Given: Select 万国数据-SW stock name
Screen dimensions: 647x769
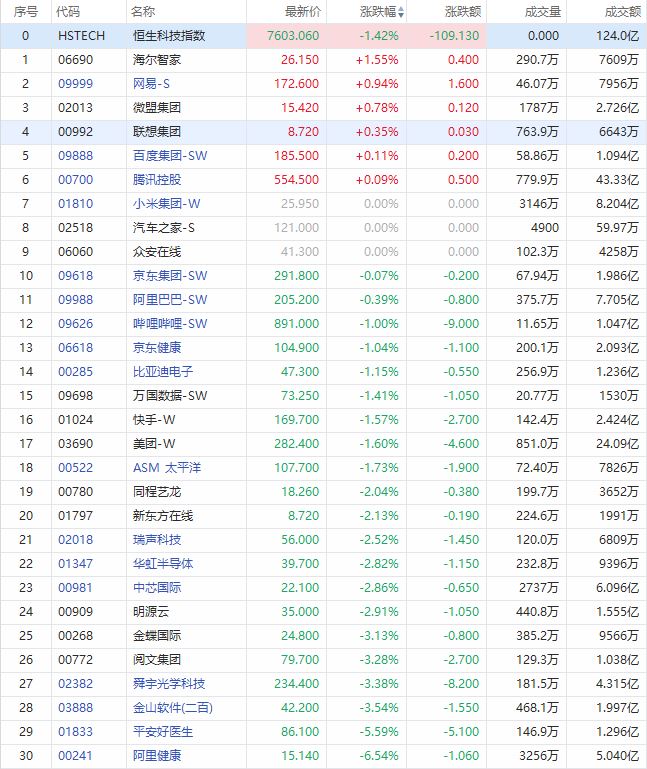Looking at the screenshot, I should [170, 396].
